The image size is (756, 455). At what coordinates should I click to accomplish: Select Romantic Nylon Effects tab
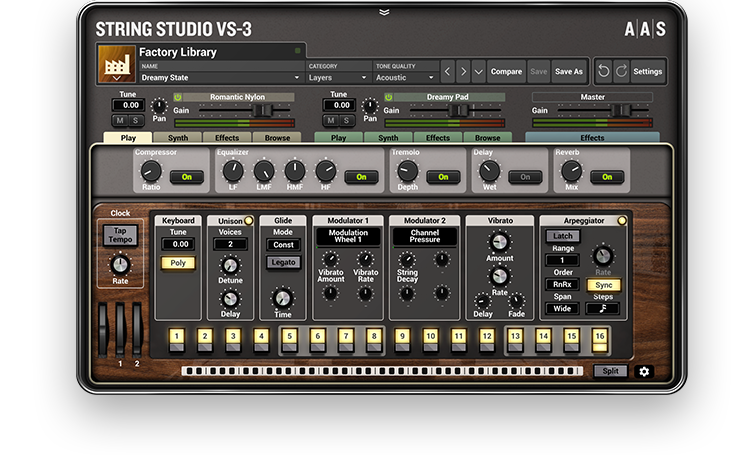point(227,137)
